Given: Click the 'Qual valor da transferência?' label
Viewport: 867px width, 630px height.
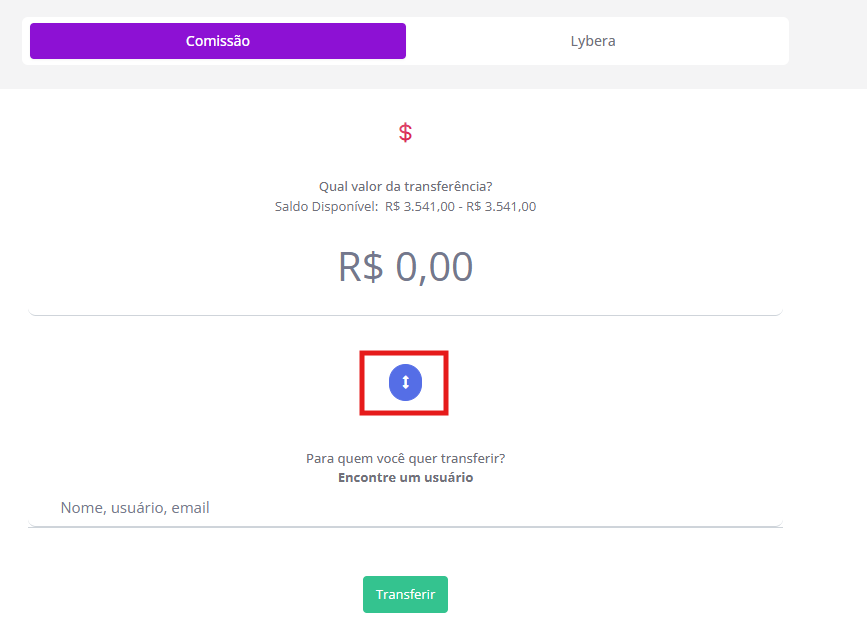Looking at the screenshot, I should tap(405, 186).
